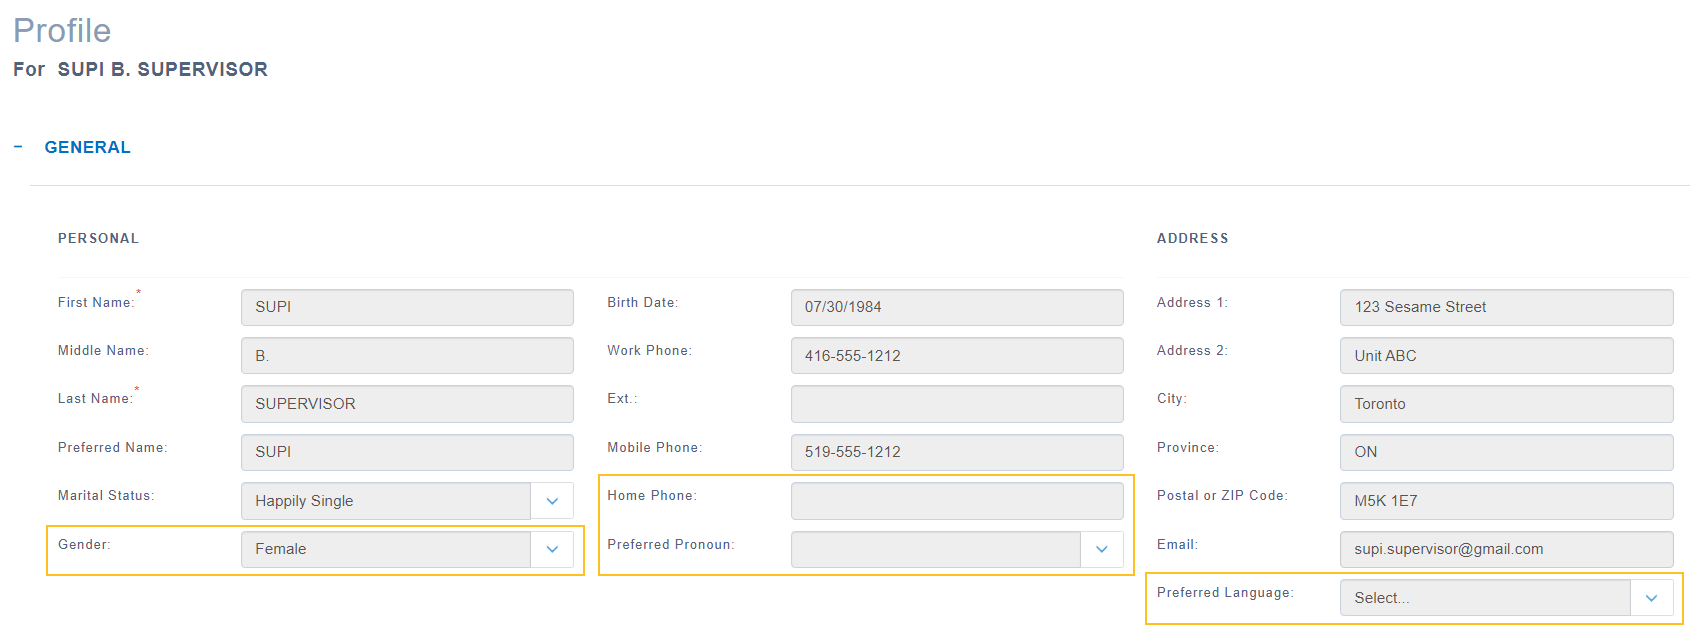Click the Email address field
Screen dimensions: 1690x631
point(1506,549)
